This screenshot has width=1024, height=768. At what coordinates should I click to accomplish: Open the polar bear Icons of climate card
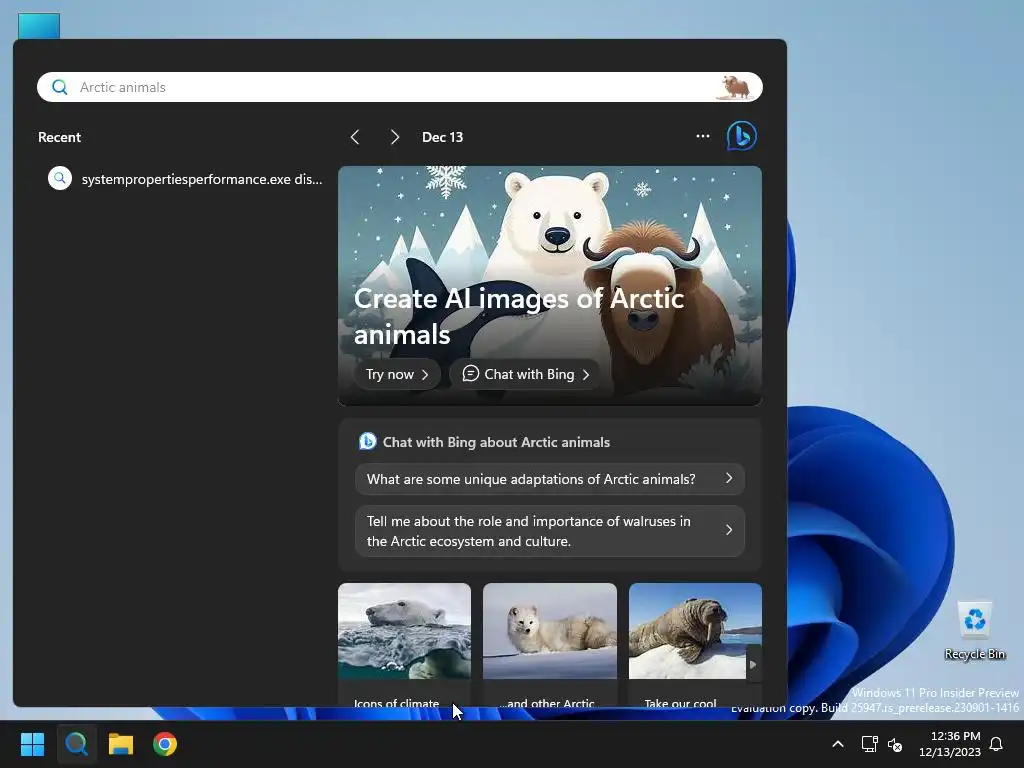coord(404,645)
